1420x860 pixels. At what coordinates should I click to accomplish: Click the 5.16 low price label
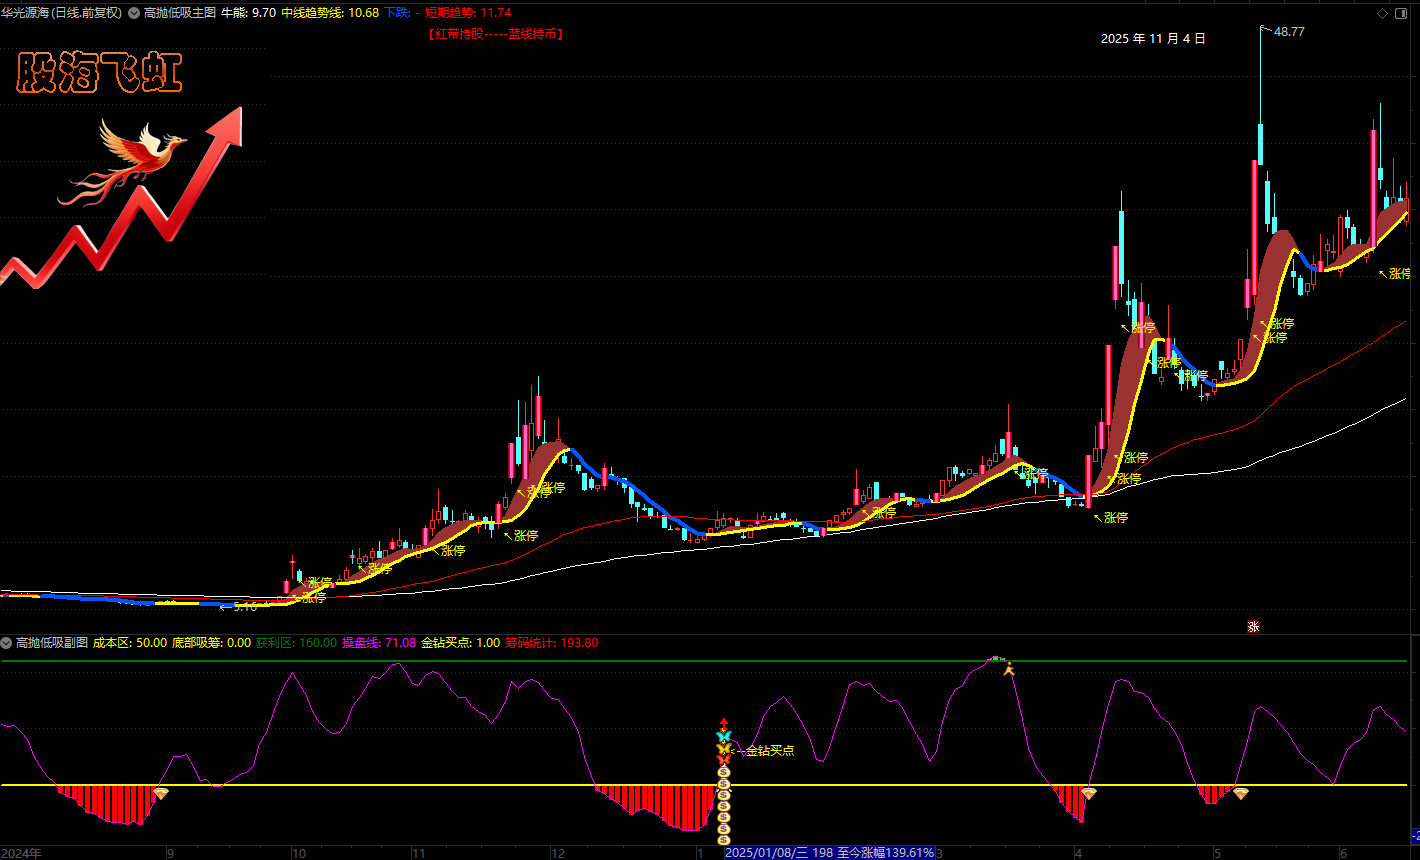[244, 606]
